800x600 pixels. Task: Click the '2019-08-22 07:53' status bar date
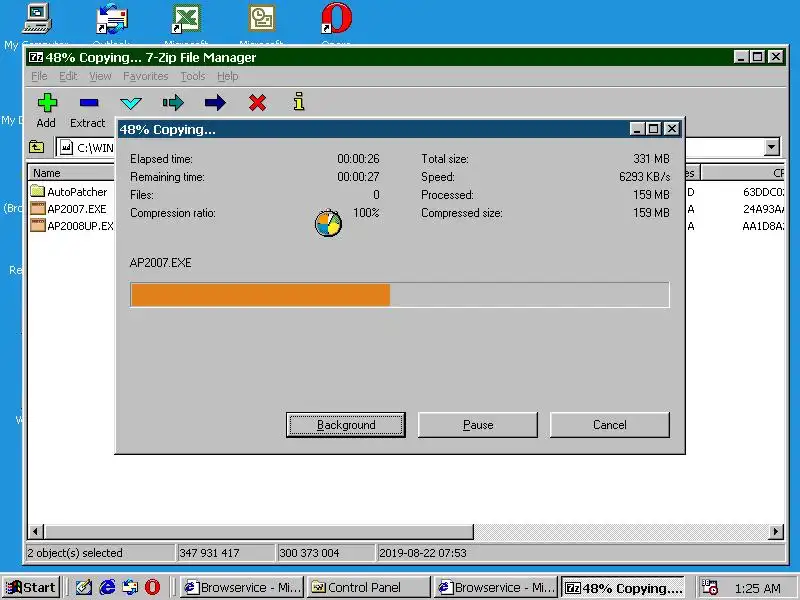[422, 553]
